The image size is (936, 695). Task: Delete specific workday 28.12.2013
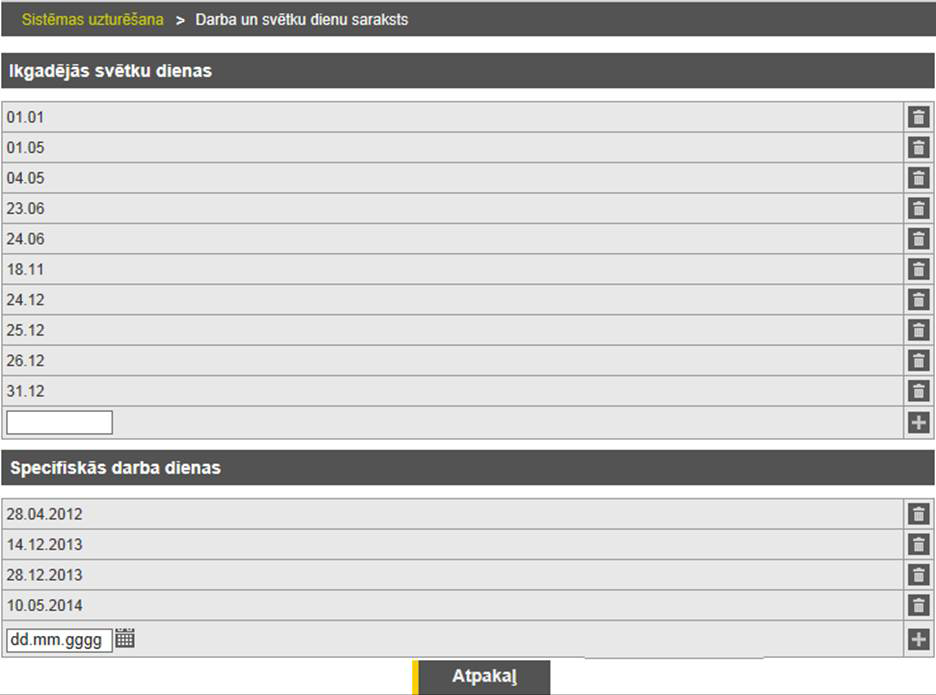[x=918, y=575]
